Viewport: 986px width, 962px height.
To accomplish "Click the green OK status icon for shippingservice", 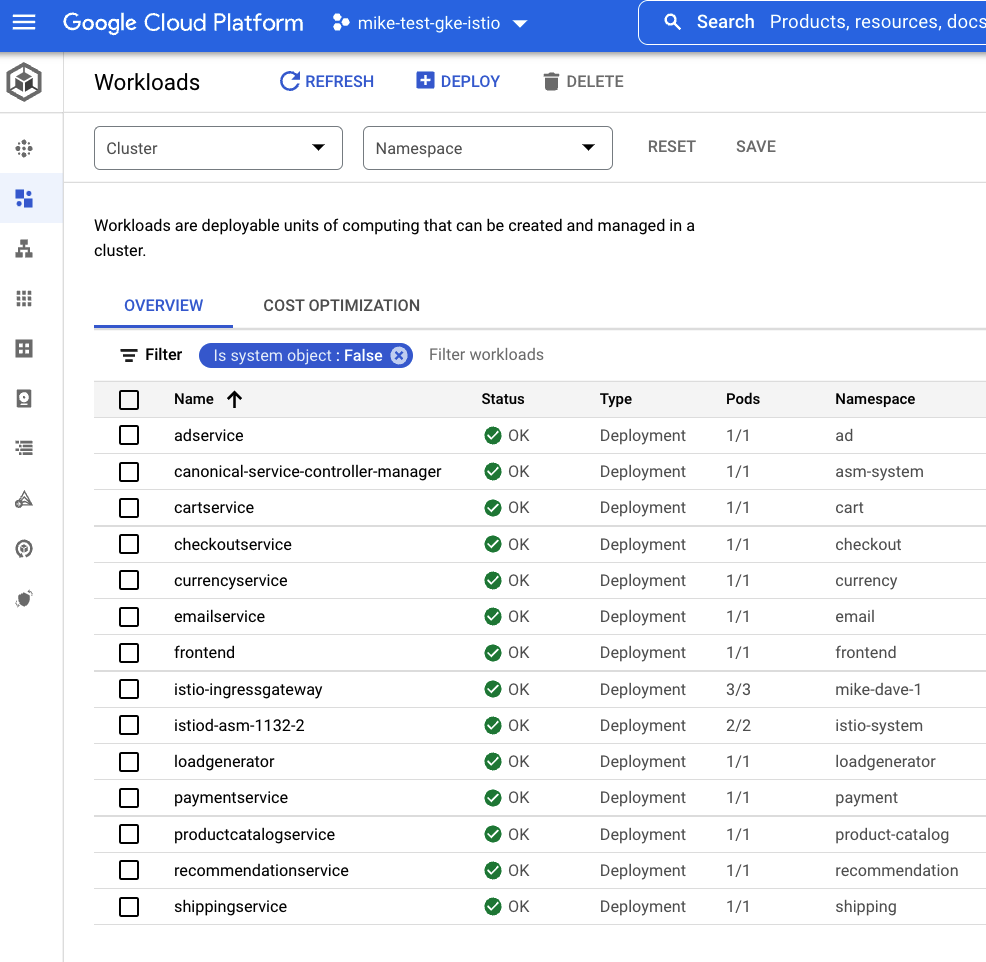I will [x=493, y=907].
